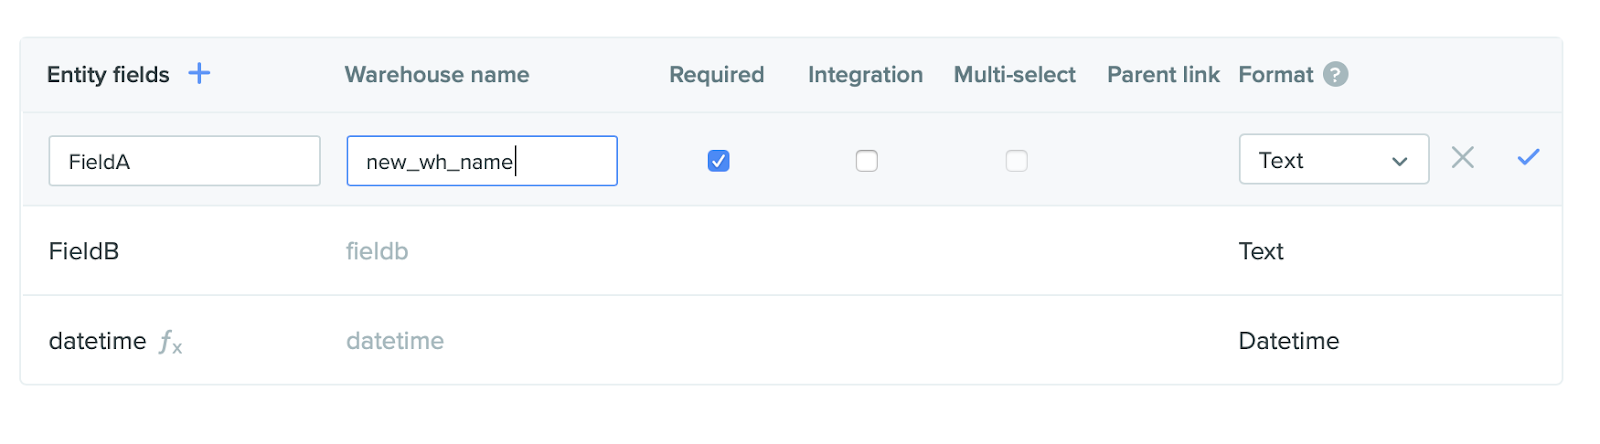The image size is (1600, 444).
Task: Click the Warehouse name column header
Action: pyautogui.click(x=437, y=75)
